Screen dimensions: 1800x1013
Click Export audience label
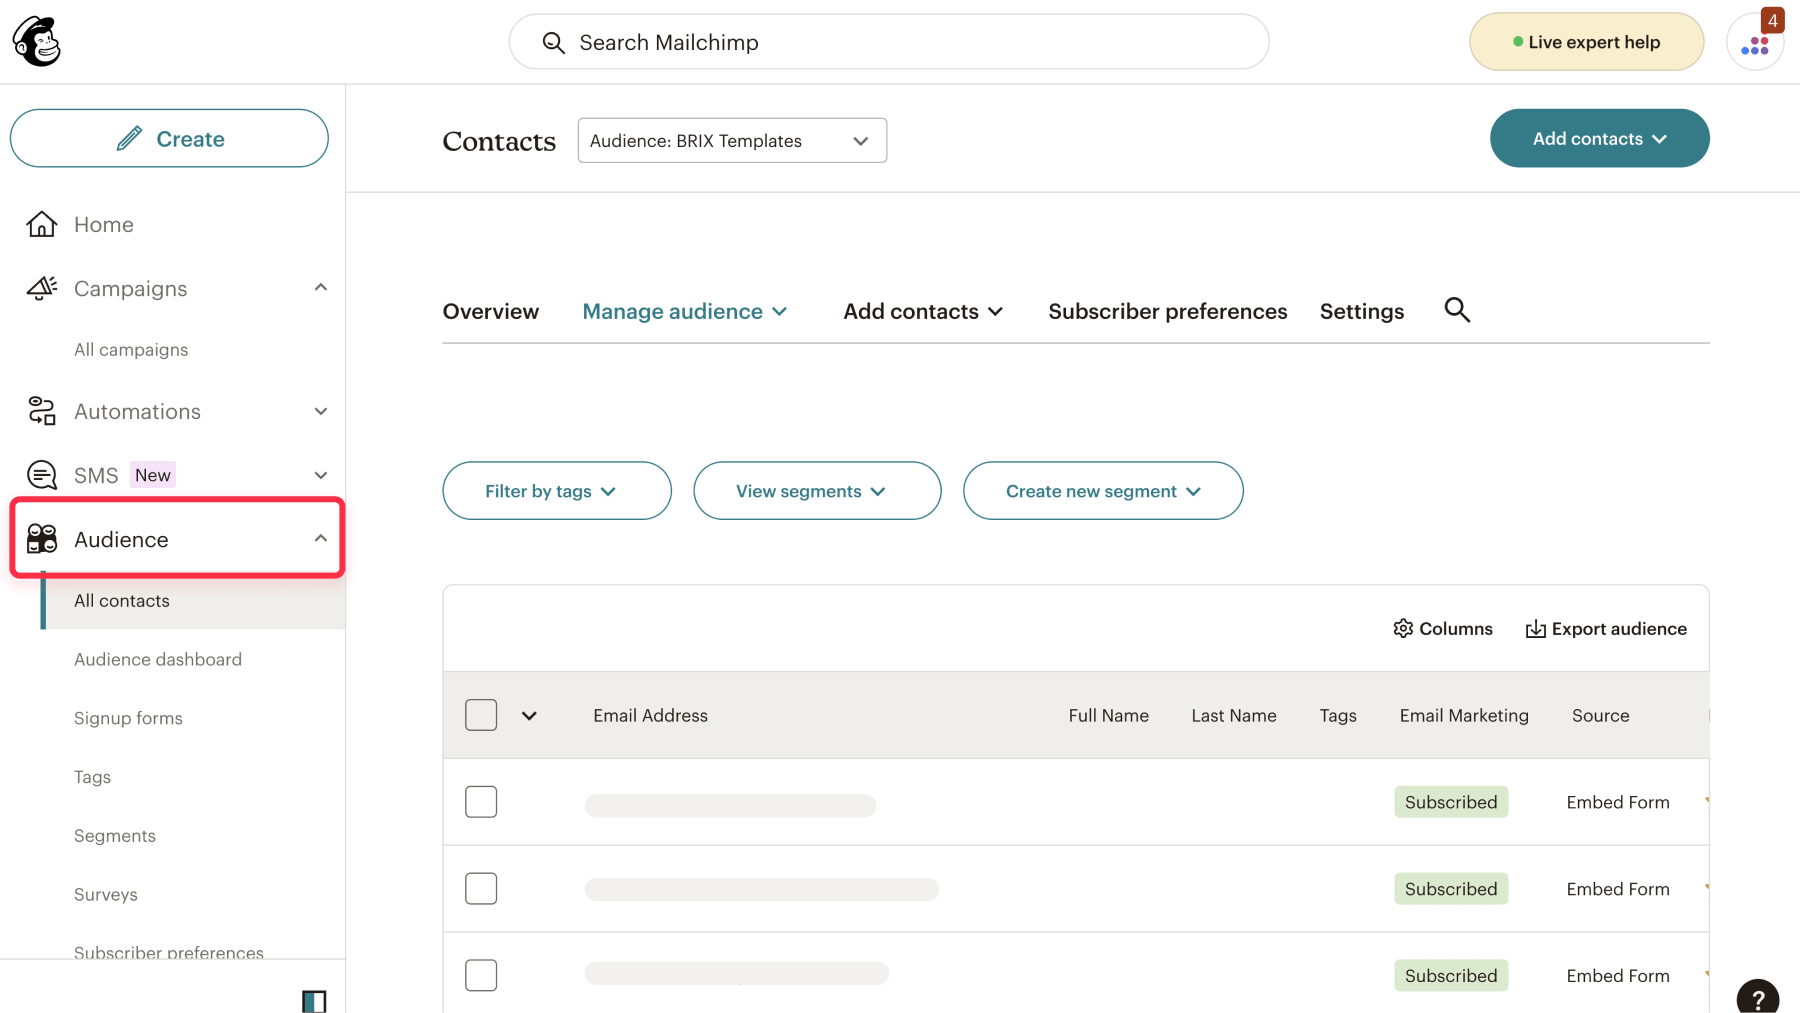point(1619,629)
